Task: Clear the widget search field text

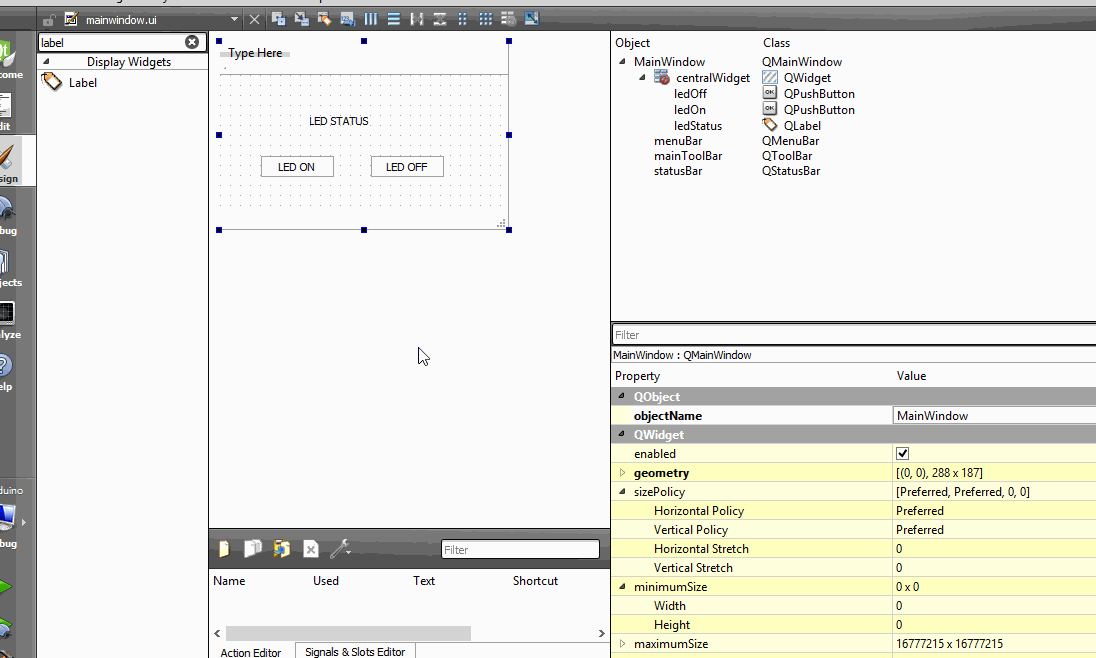Action: point(192,42)
